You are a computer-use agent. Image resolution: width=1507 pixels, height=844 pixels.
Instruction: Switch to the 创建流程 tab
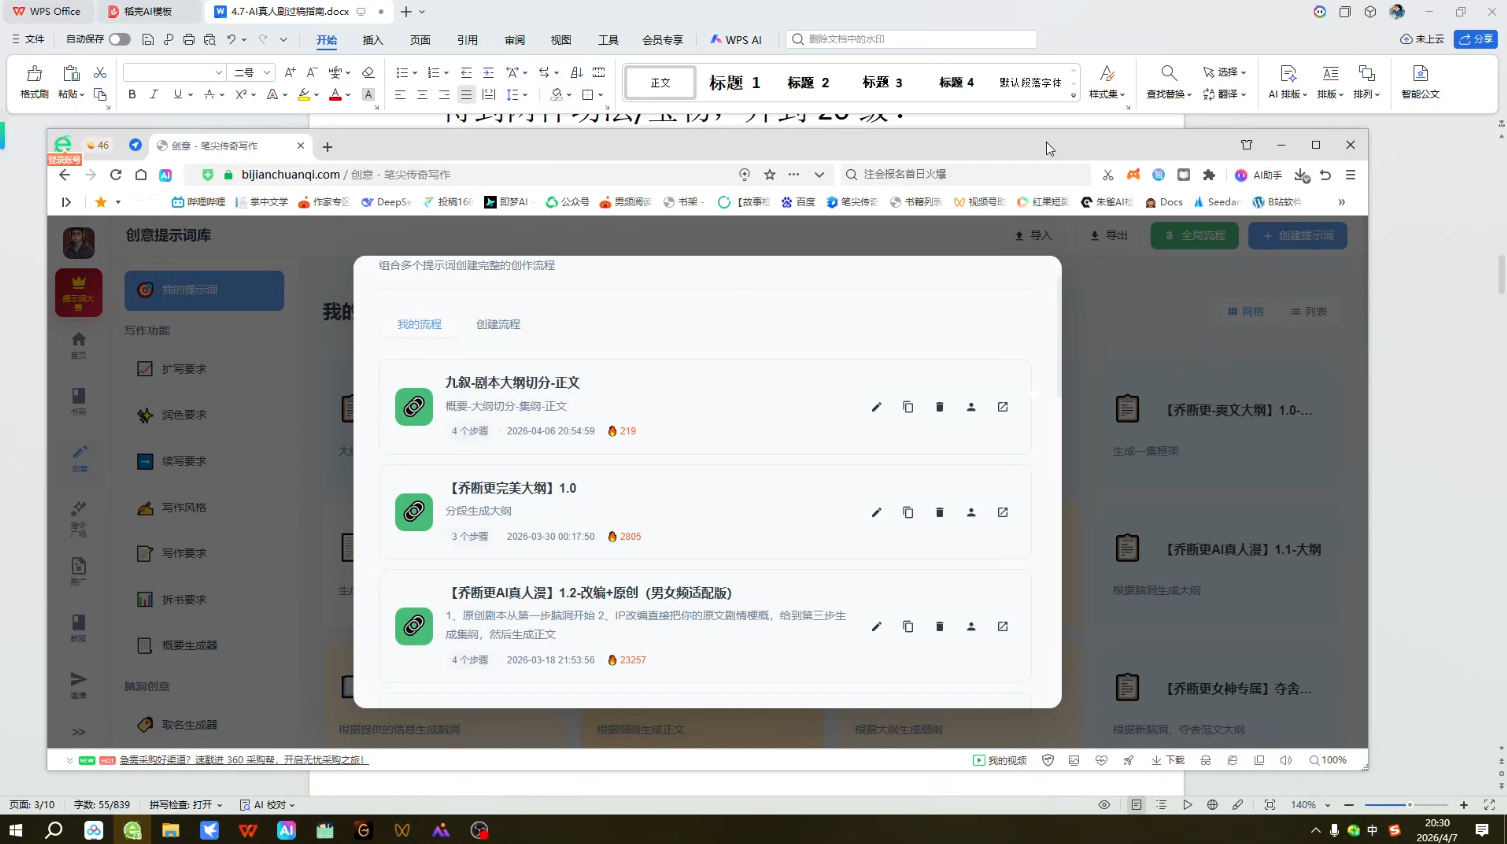pyautogui.click(x=497, y=323)
